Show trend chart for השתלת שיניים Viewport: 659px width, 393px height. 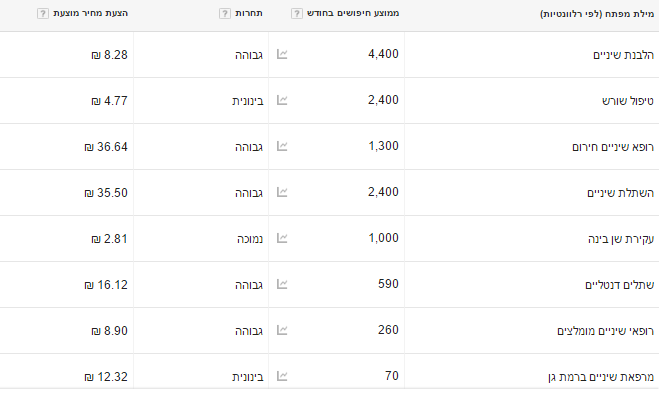point(282,192)
